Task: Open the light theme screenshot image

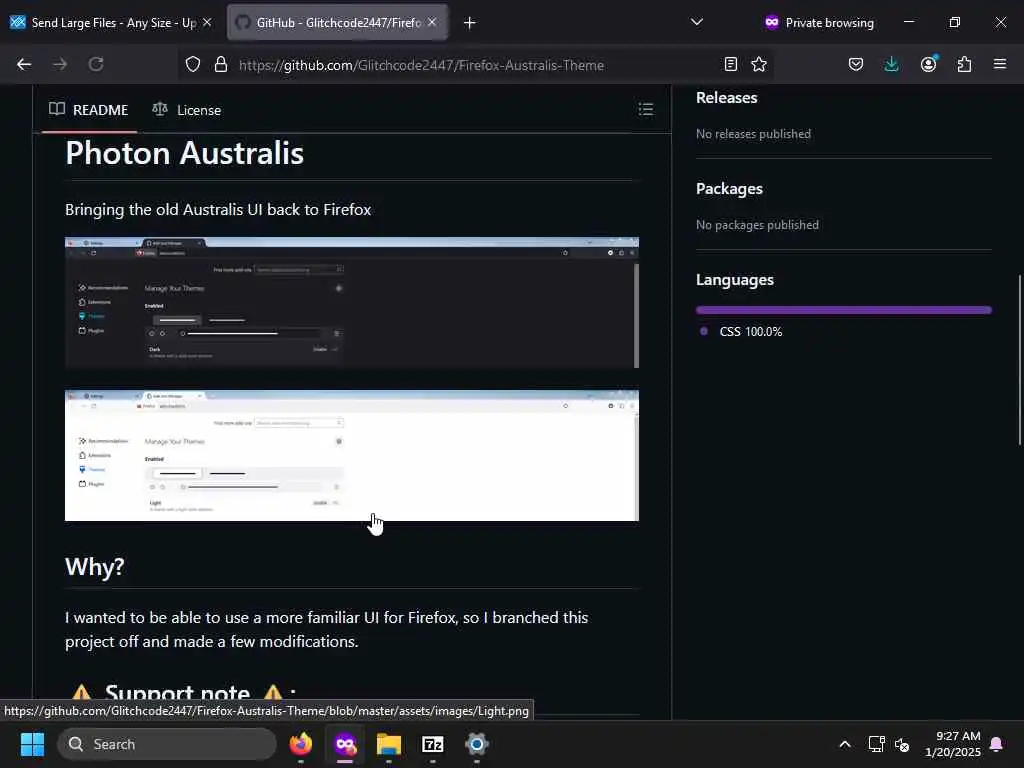Action: coord(351,455)
